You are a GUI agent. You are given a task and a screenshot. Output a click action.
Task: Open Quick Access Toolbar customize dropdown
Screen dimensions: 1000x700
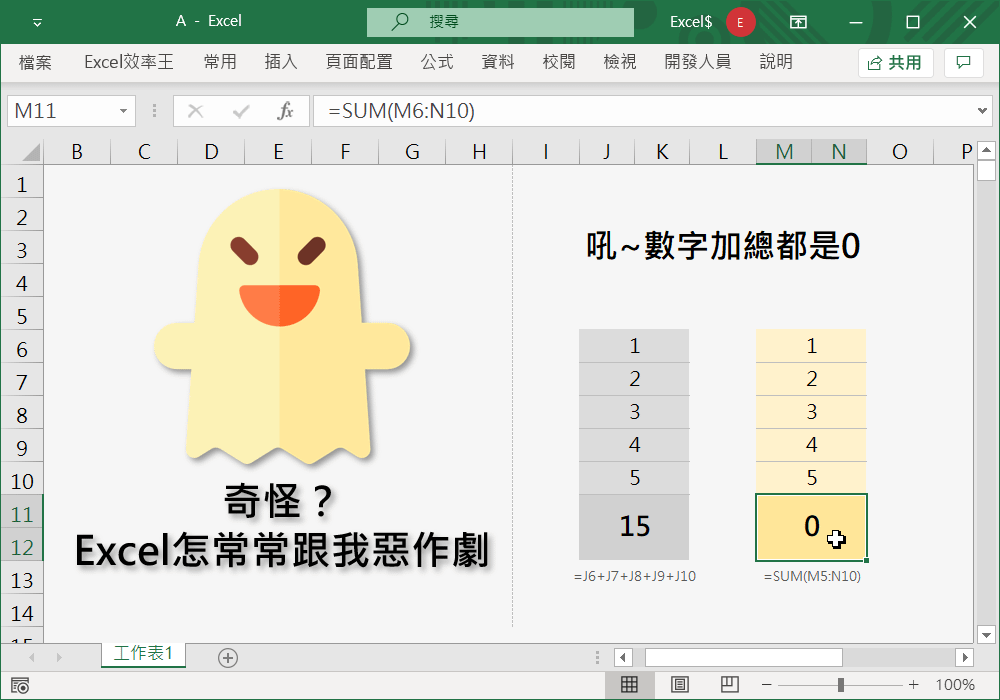(37, 21)
